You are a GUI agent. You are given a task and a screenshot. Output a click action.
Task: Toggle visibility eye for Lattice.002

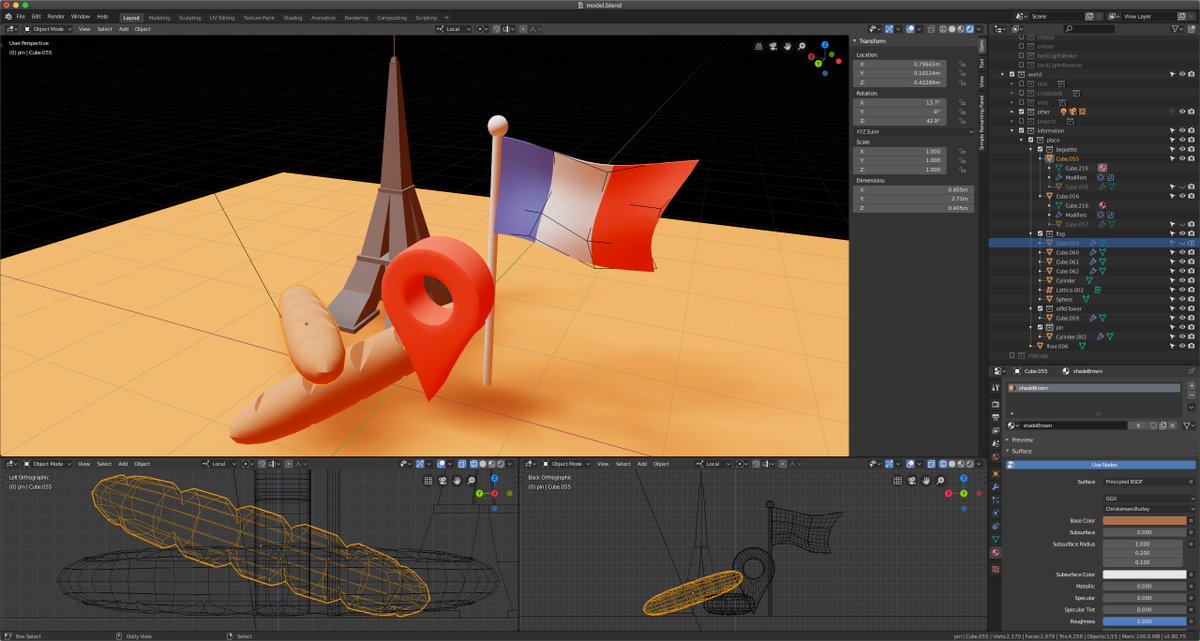coord(1182,290)
